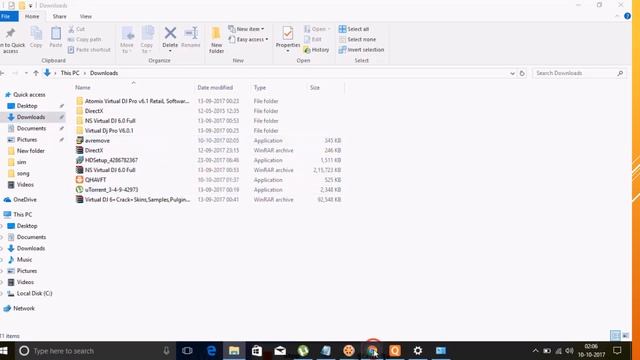Open the Action Center notifications icon
This screenshot has height=360, width=640.
pos(617,351)
